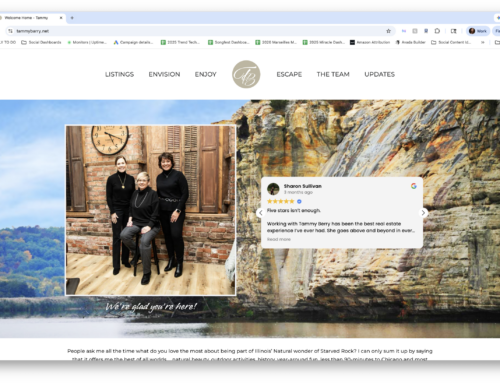The width and height of the screenshot is (500, 383).
Task: Click Sharon Sullivan's reviewer avatar
Action: (x=273, y=189)
